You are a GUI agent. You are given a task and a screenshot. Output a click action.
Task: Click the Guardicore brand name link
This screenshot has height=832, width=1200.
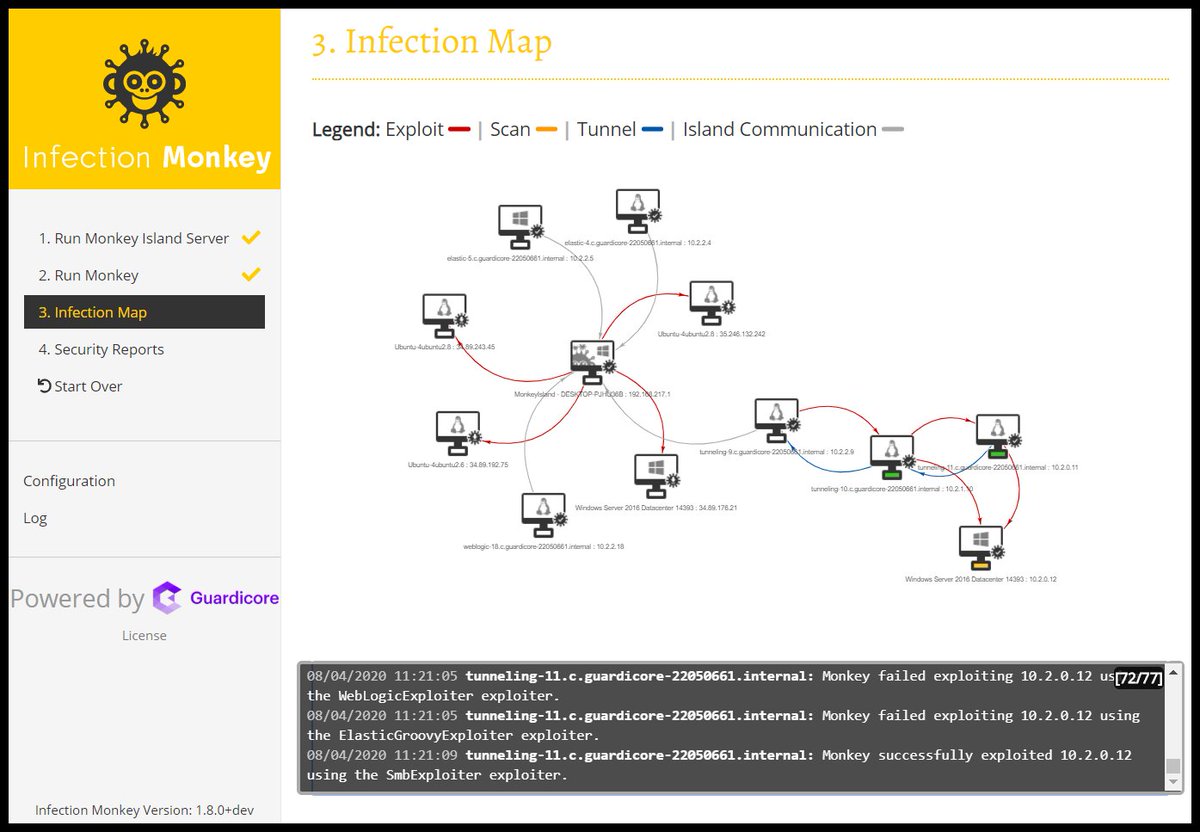click(235, 598)
